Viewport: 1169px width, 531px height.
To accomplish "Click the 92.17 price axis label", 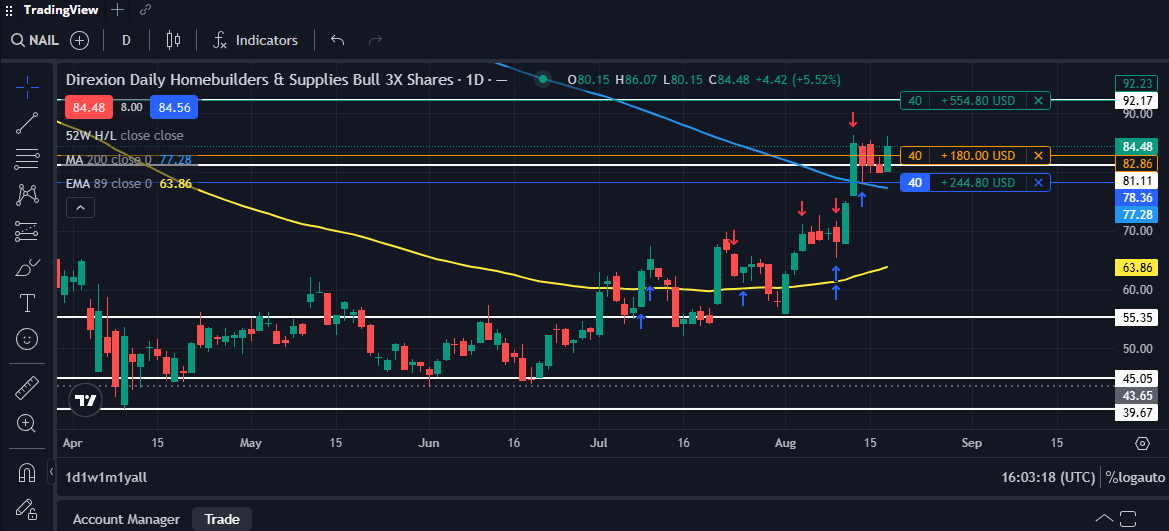I will (x=1135, y=100).
